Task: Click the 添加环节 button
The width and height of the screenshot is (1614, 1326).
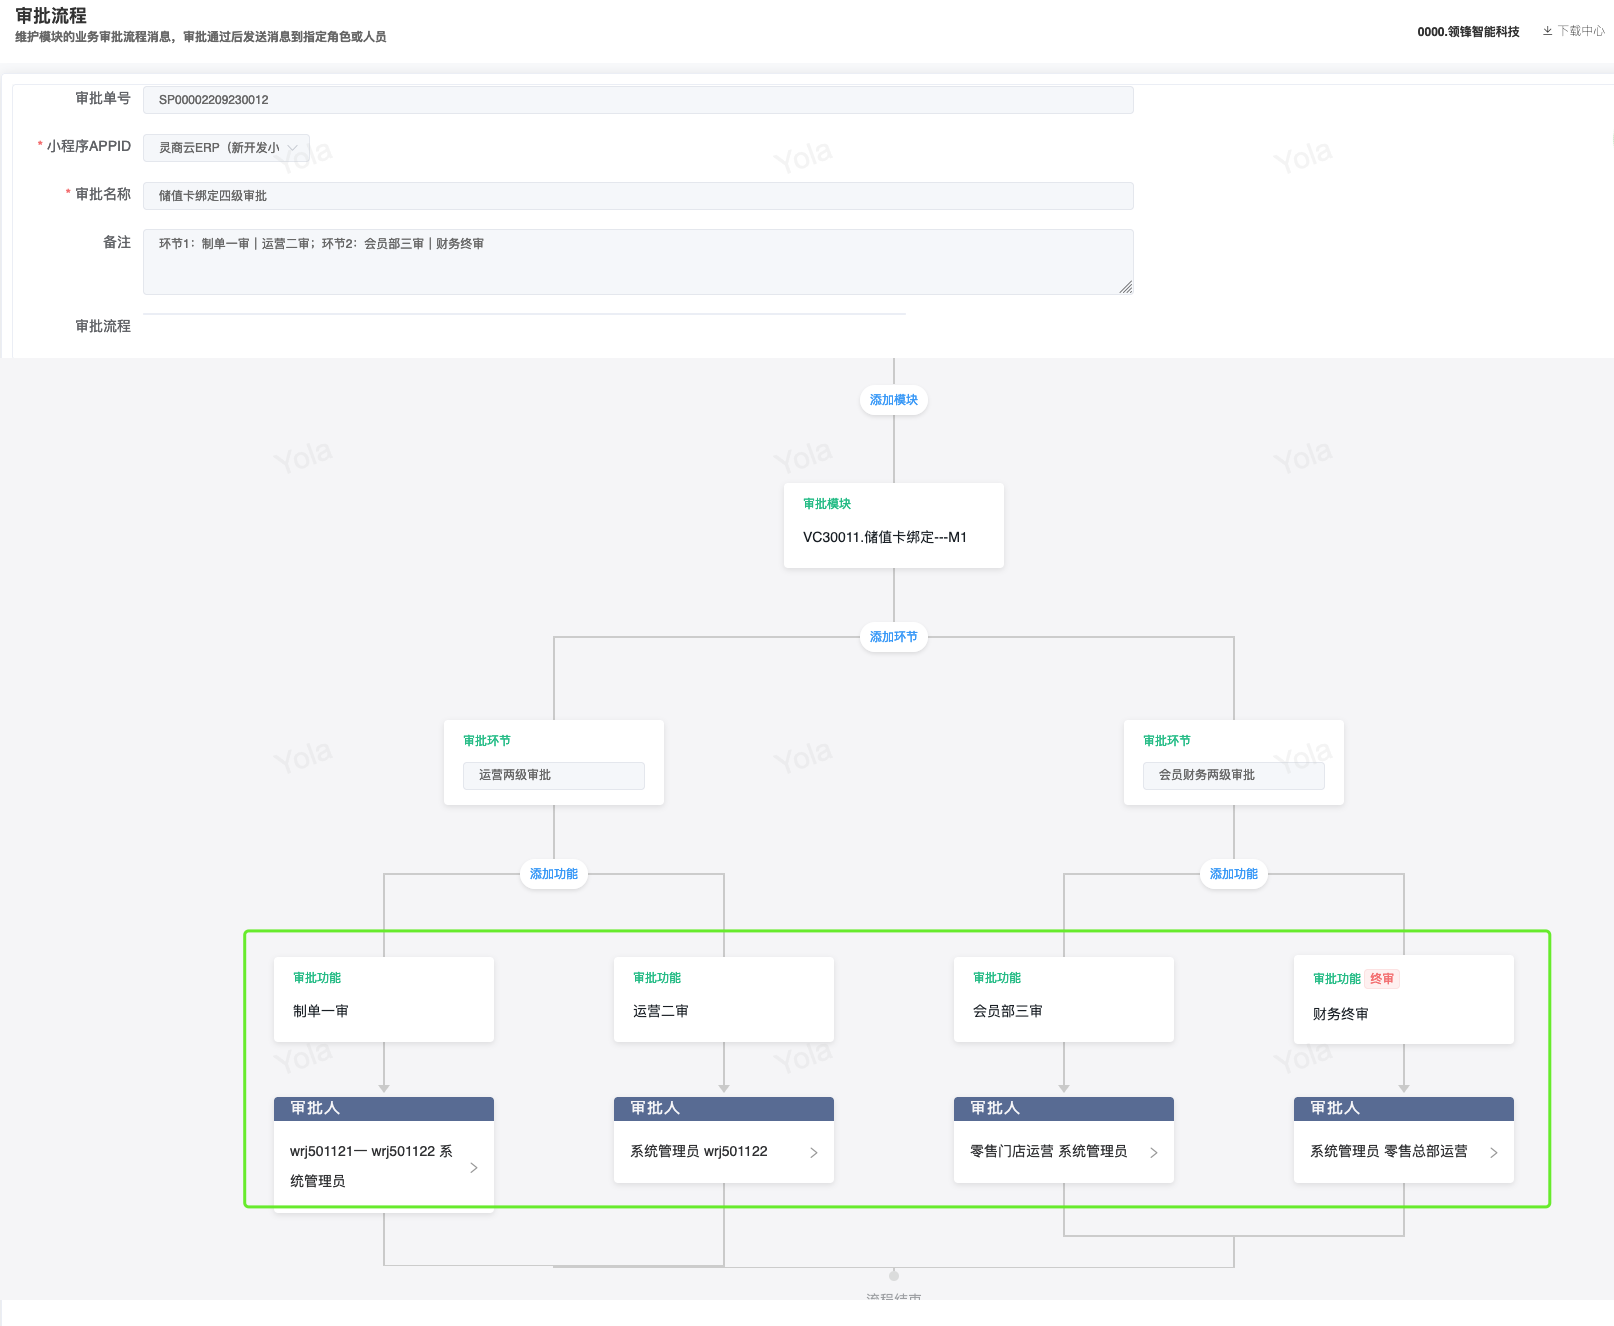Action: 893,637
